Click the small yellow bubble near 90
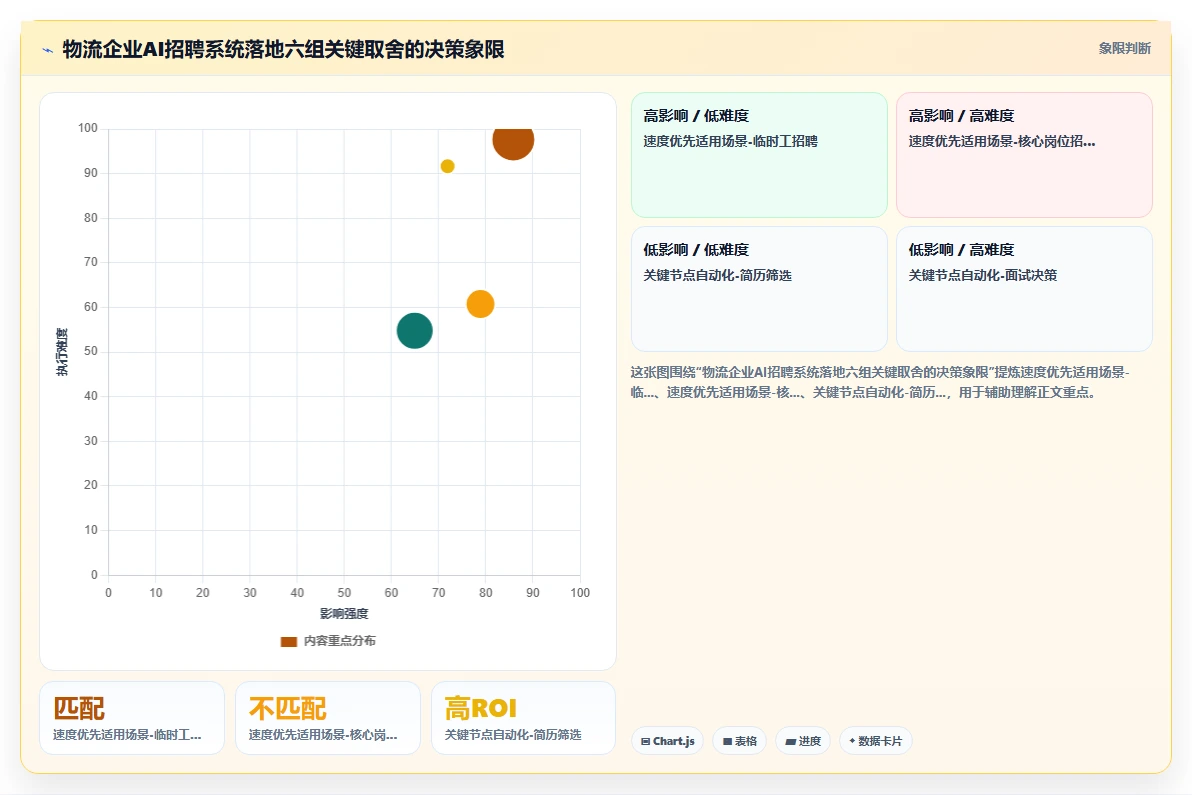This screenshot has height=795, width=1192. click(x=448, y=166)
